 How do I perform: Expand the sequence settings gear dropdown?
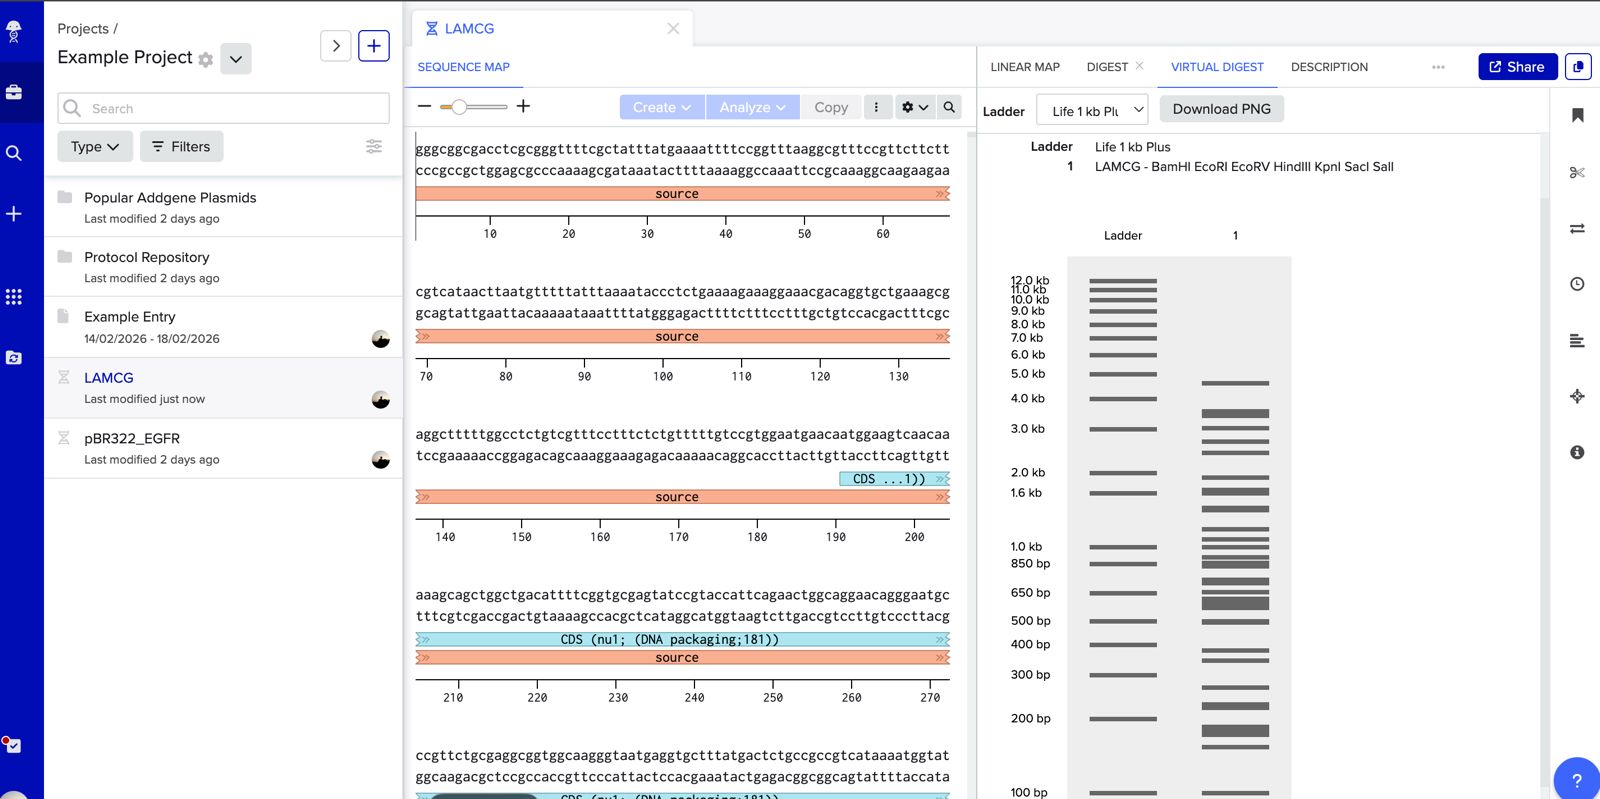pyautogui.click(x=914, y=107)
